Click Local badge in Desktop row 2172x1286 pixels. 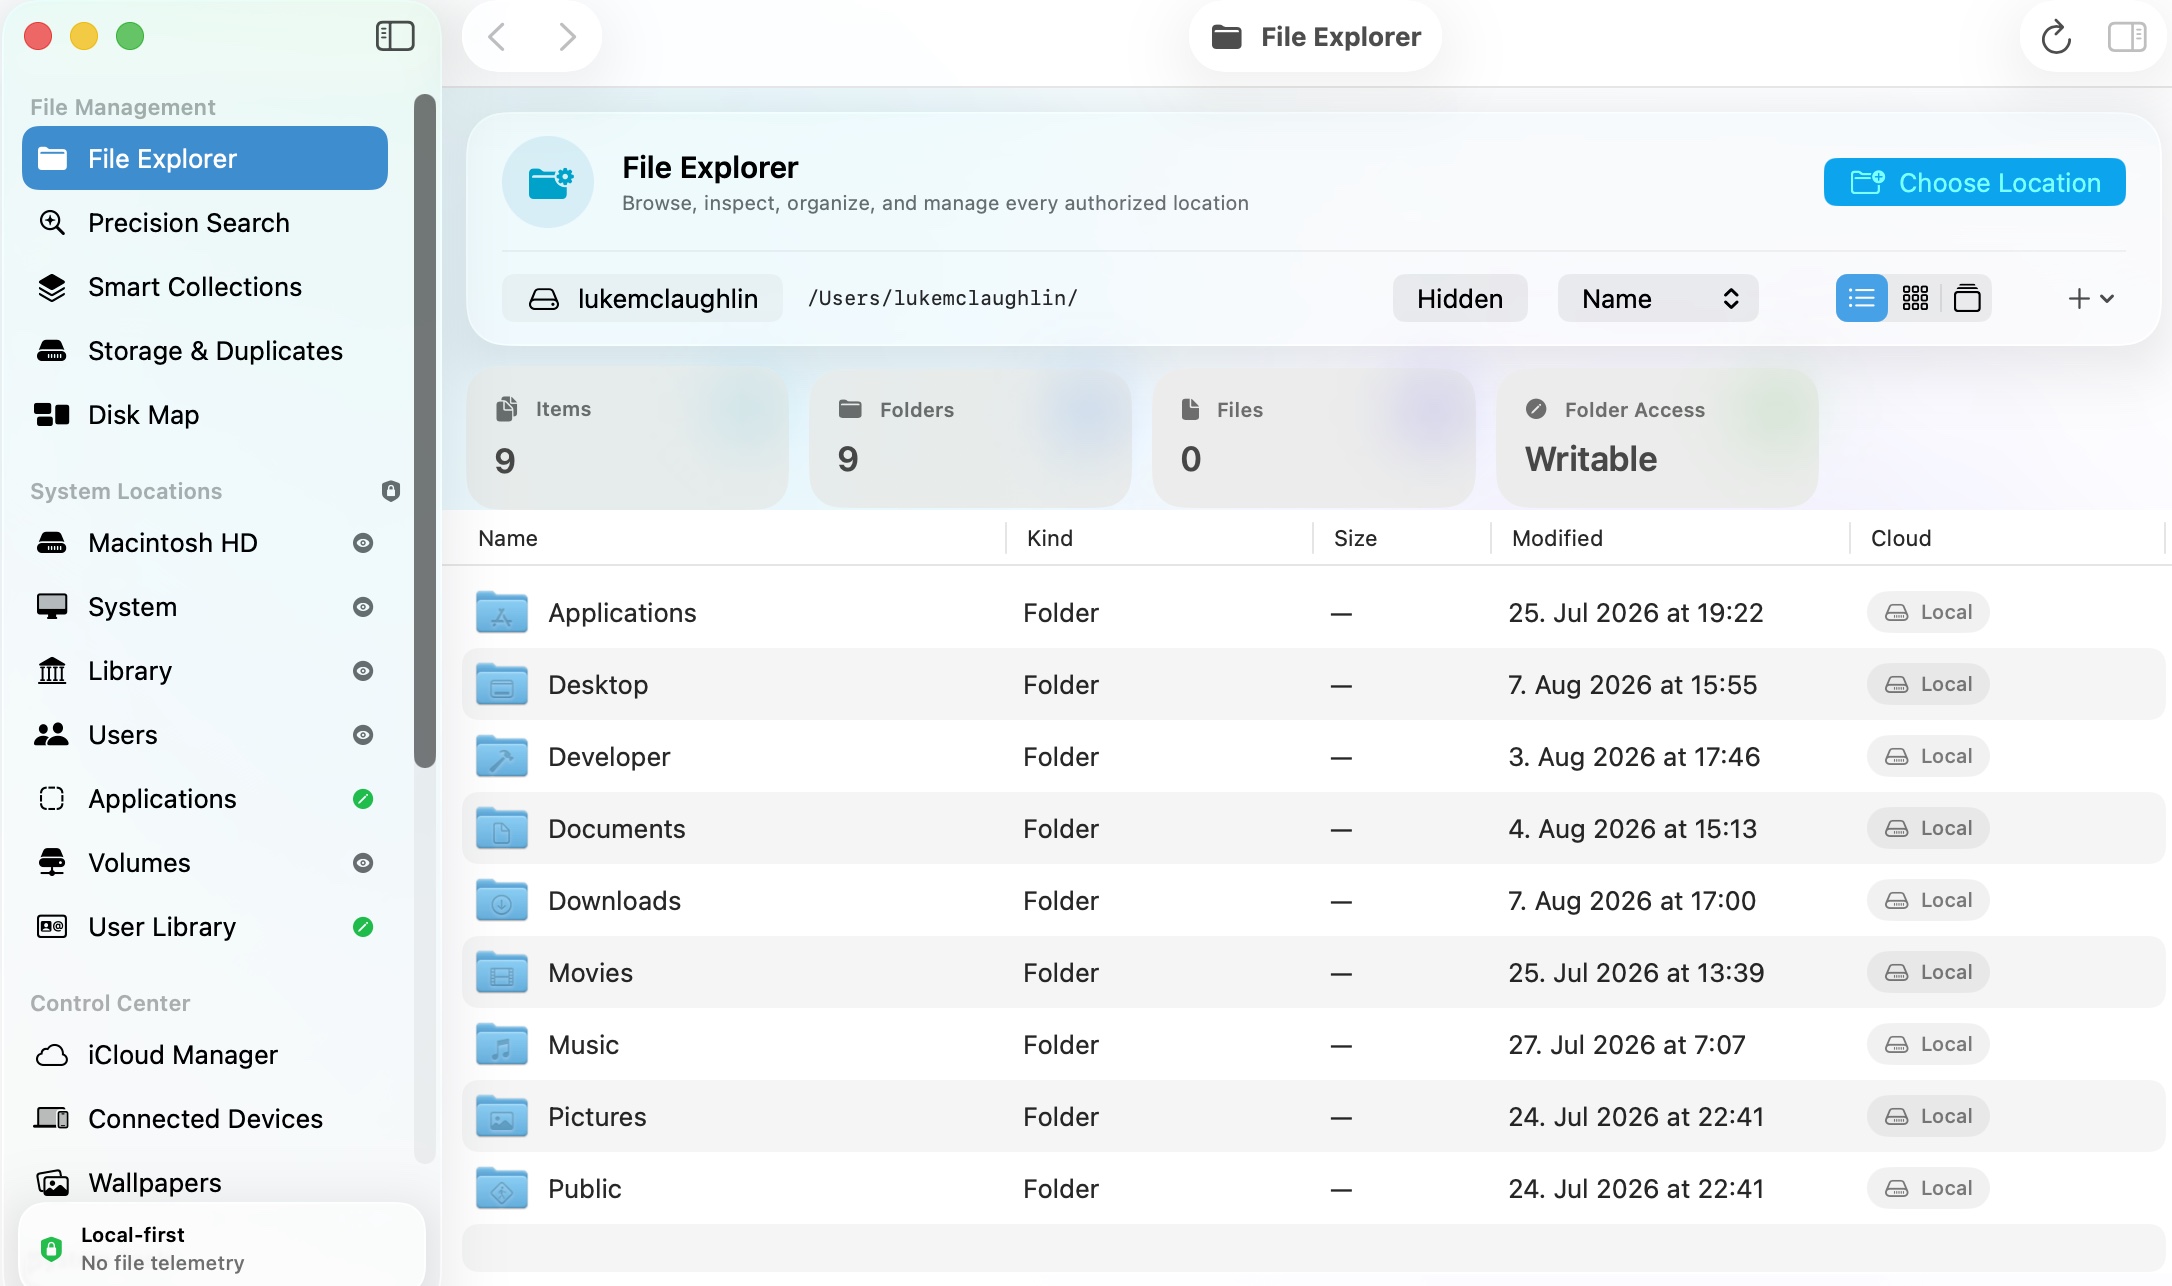pos(1928,684)
